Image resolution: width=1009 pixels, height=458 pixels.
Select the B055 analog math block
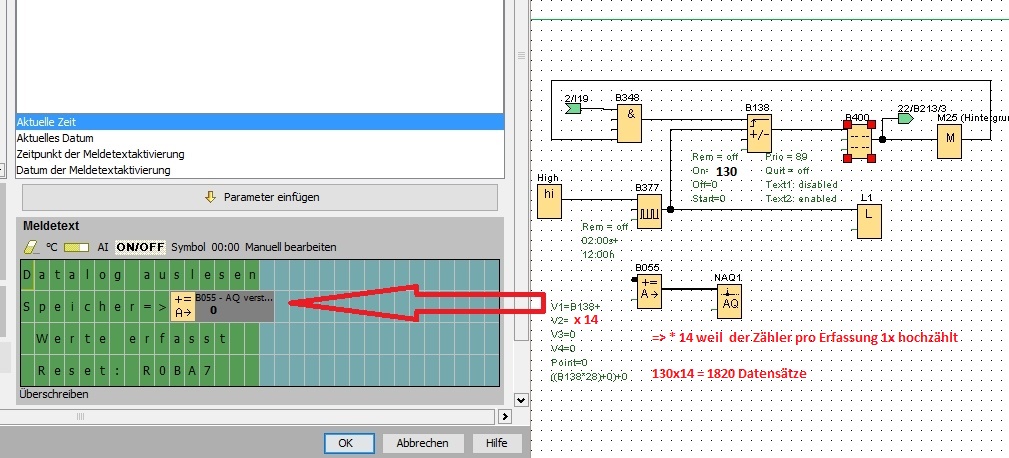tap(649, 290)
